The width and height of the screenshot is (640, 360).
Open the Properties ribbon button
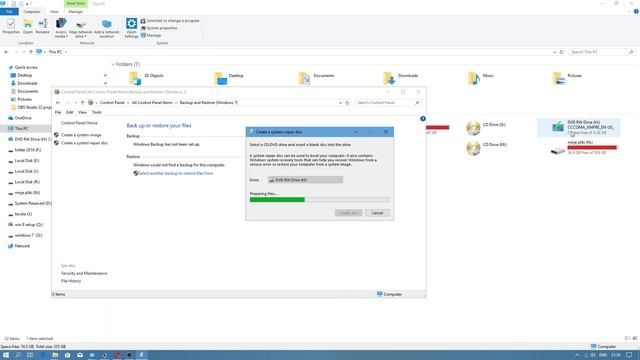pos(11,27)
